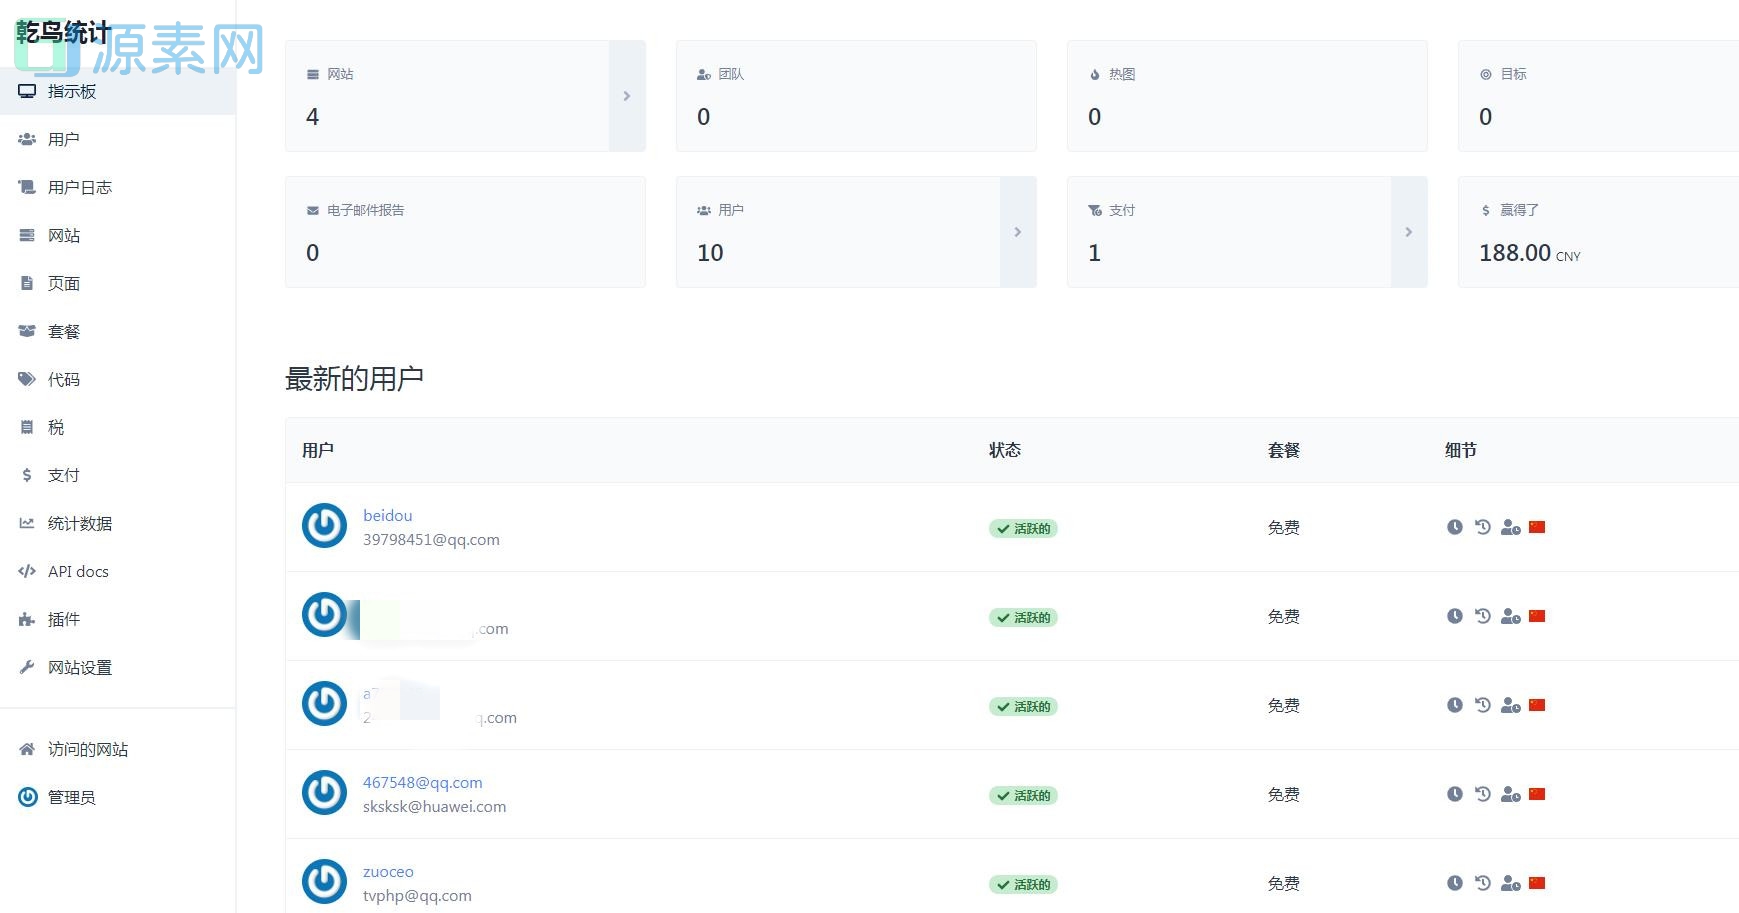Open 统计数据 via its chart icon
This screenshot has width=1739, height=913.
(26, 523)
